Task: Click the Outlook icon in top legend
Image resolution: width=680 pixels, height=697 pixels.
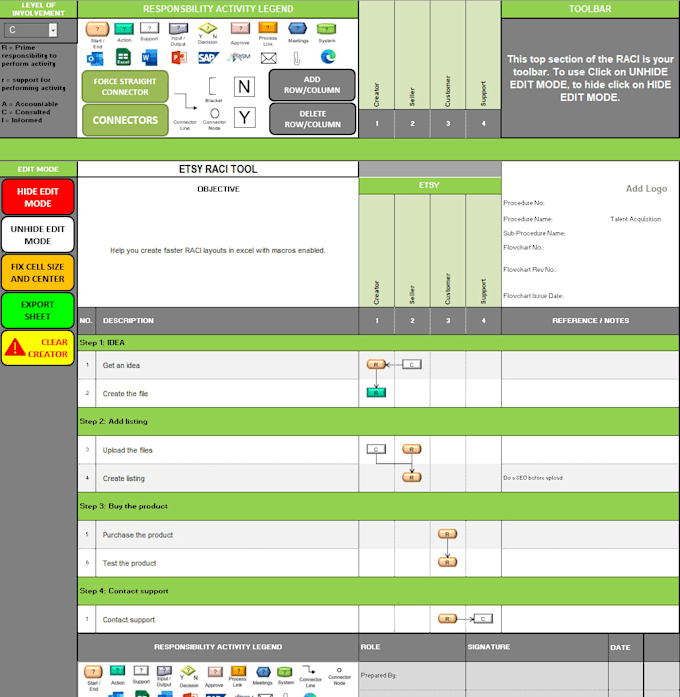Action: point(95,58)
